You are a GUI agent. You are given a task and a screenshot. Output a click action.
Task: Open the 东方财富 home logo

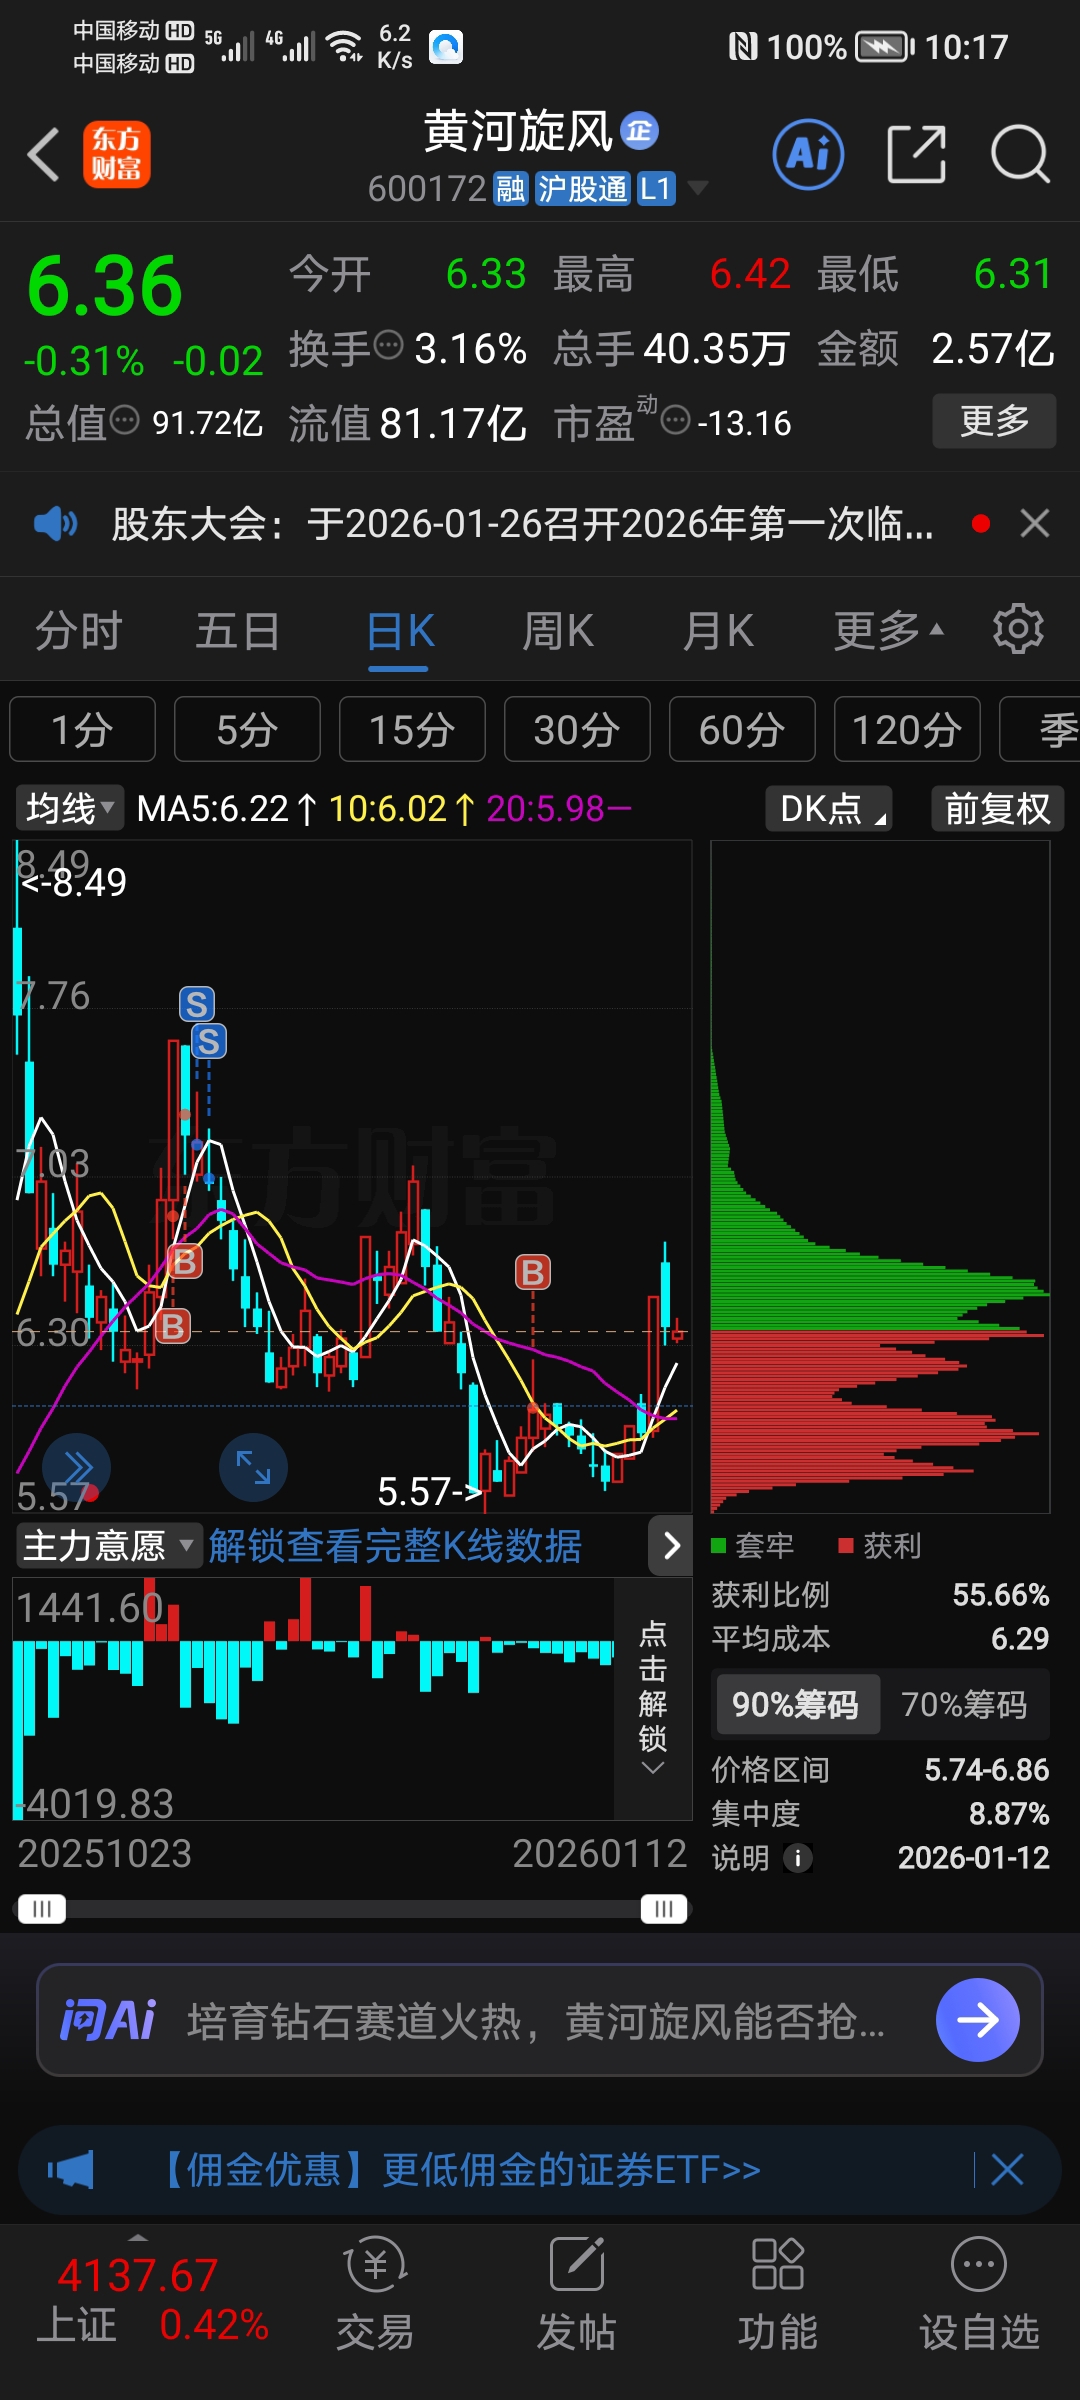point(117,155)
